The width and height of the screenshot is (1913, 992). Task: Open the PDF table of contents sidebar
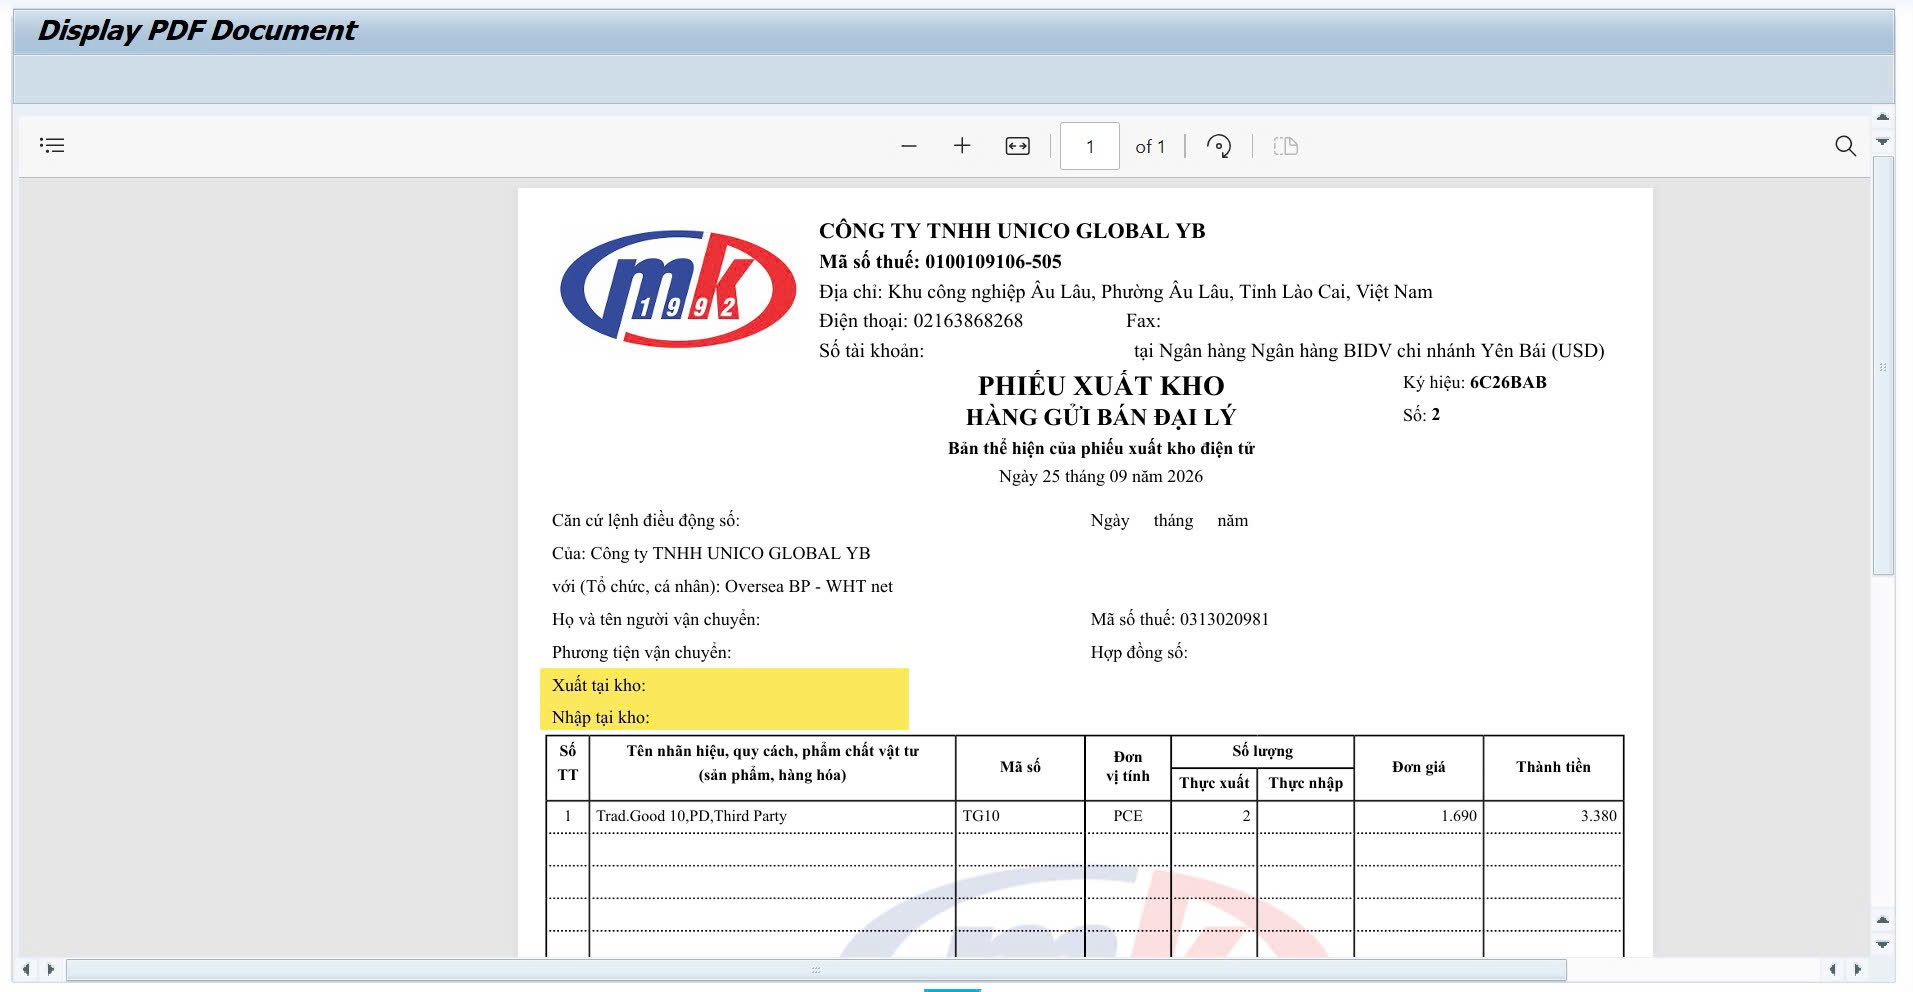click(52, 146)
